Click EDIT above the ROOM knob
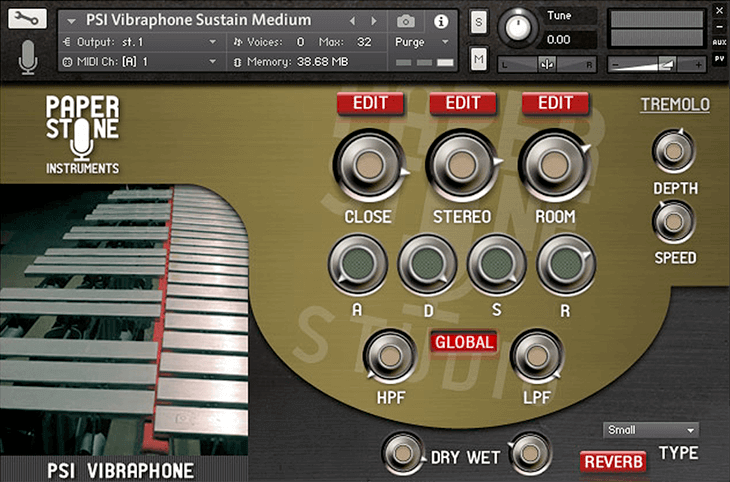730x482 pixels. (x=555, y=103)
